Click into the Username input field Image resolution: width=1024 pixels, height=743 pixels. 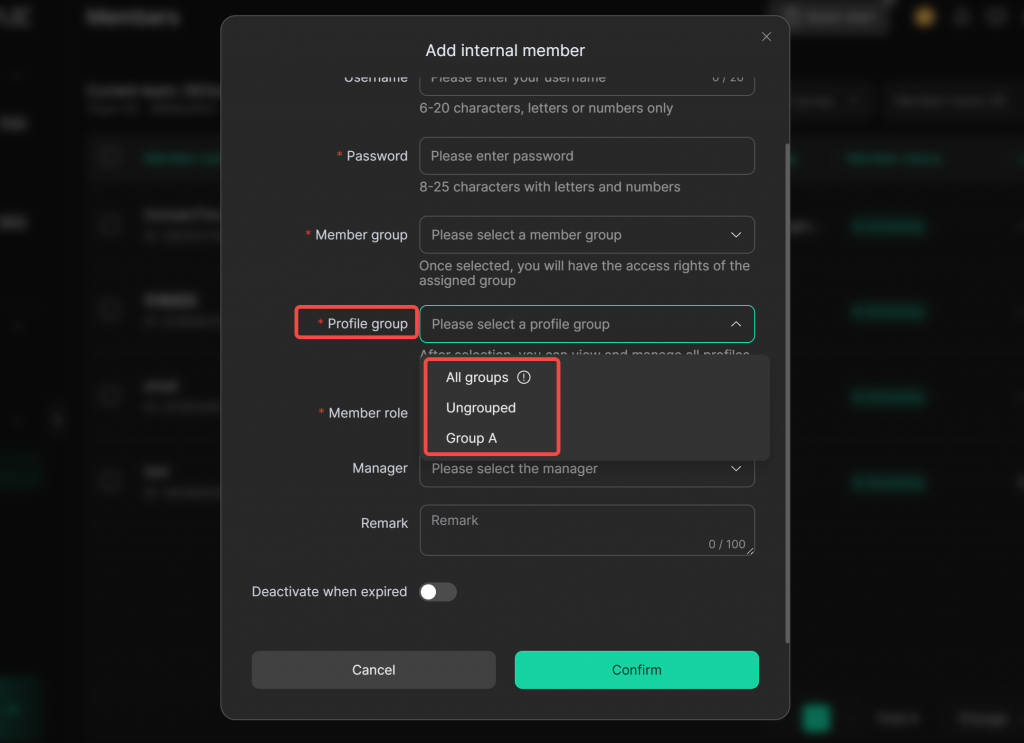pyautogui.click(x=560, y=79)
